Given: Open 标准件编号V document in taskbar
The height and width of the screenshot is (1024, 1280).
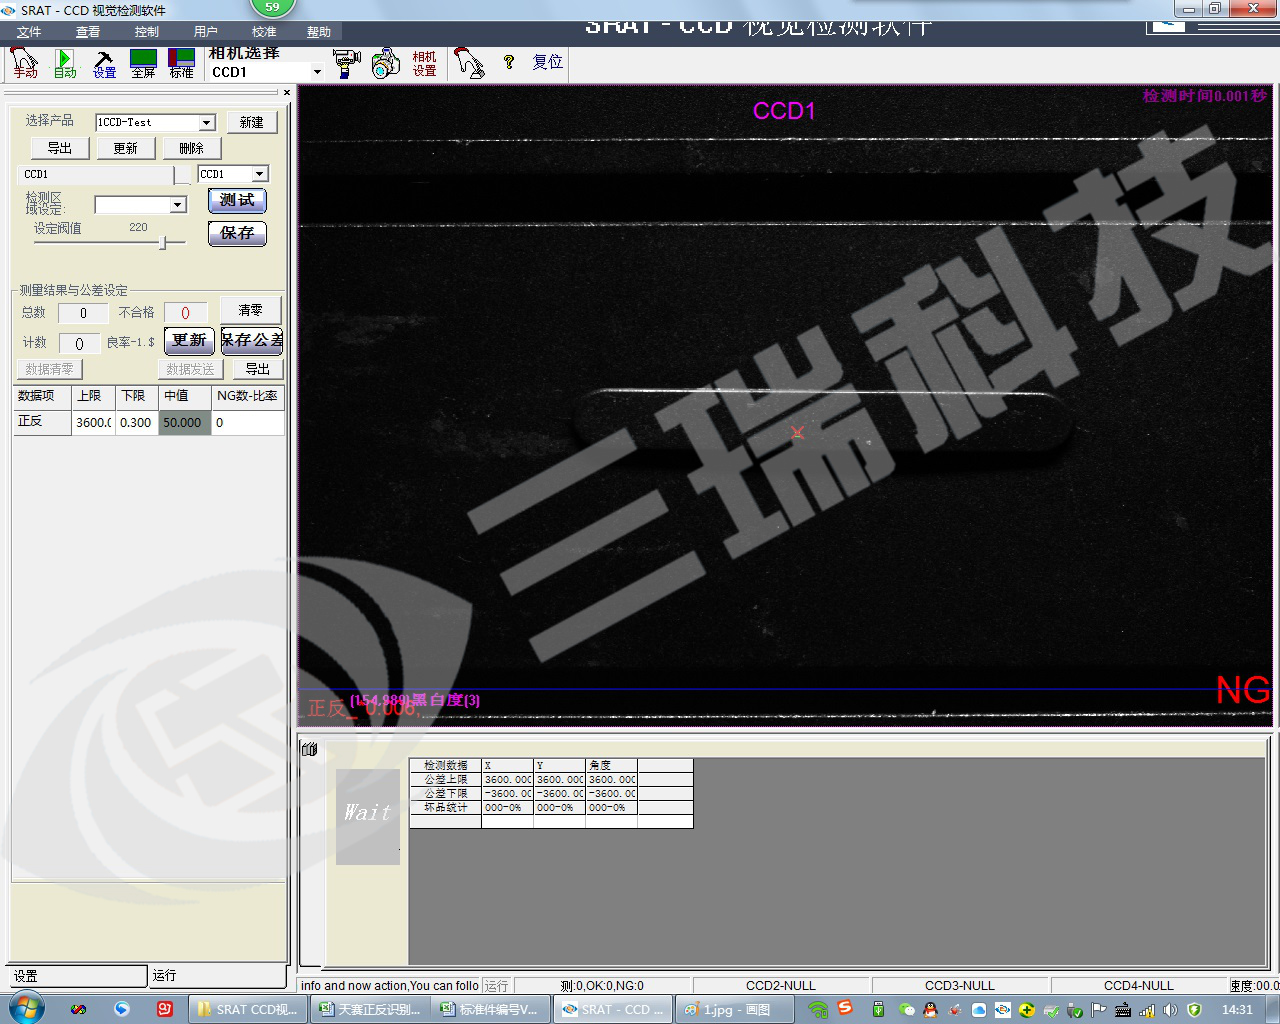Looking at the screenshot, I should click(x=491, y=1010).
